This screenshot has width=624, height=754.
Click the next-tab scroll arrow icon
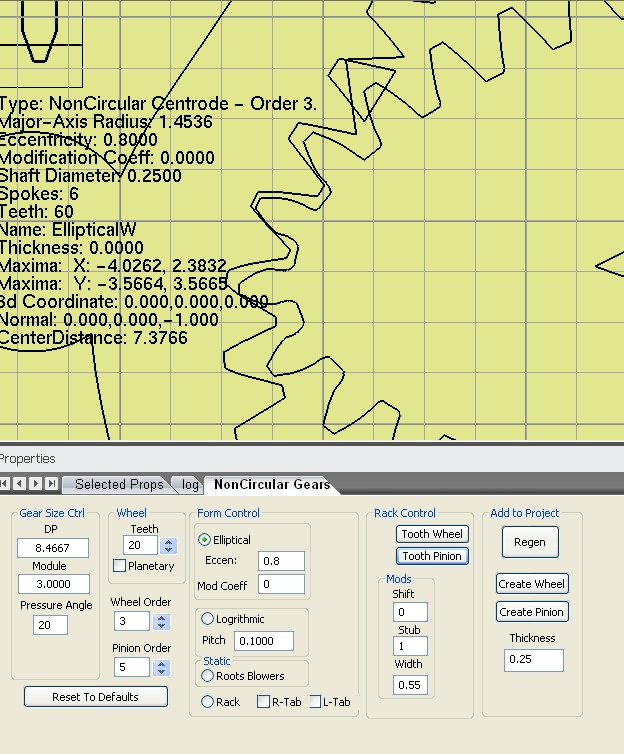coord(36,484)
